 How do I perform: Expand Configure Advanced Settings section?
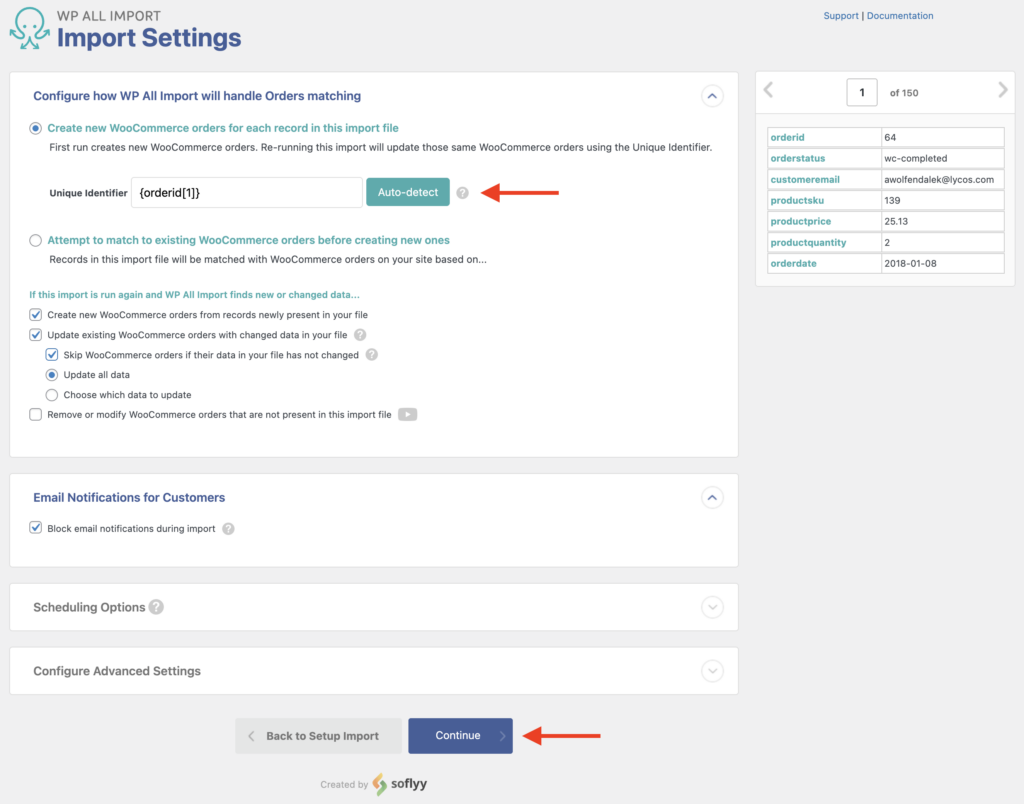[712, 670]
